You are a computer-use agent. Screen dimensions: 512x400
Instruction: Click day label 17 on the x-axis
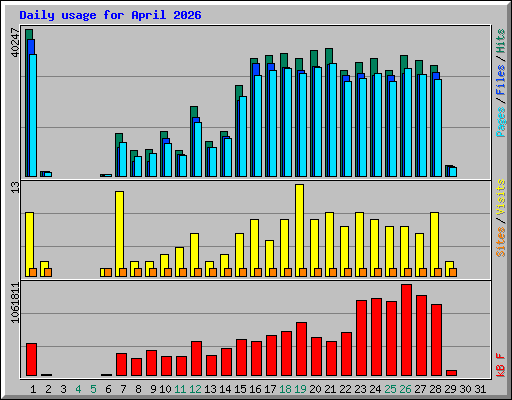(270, 389)
